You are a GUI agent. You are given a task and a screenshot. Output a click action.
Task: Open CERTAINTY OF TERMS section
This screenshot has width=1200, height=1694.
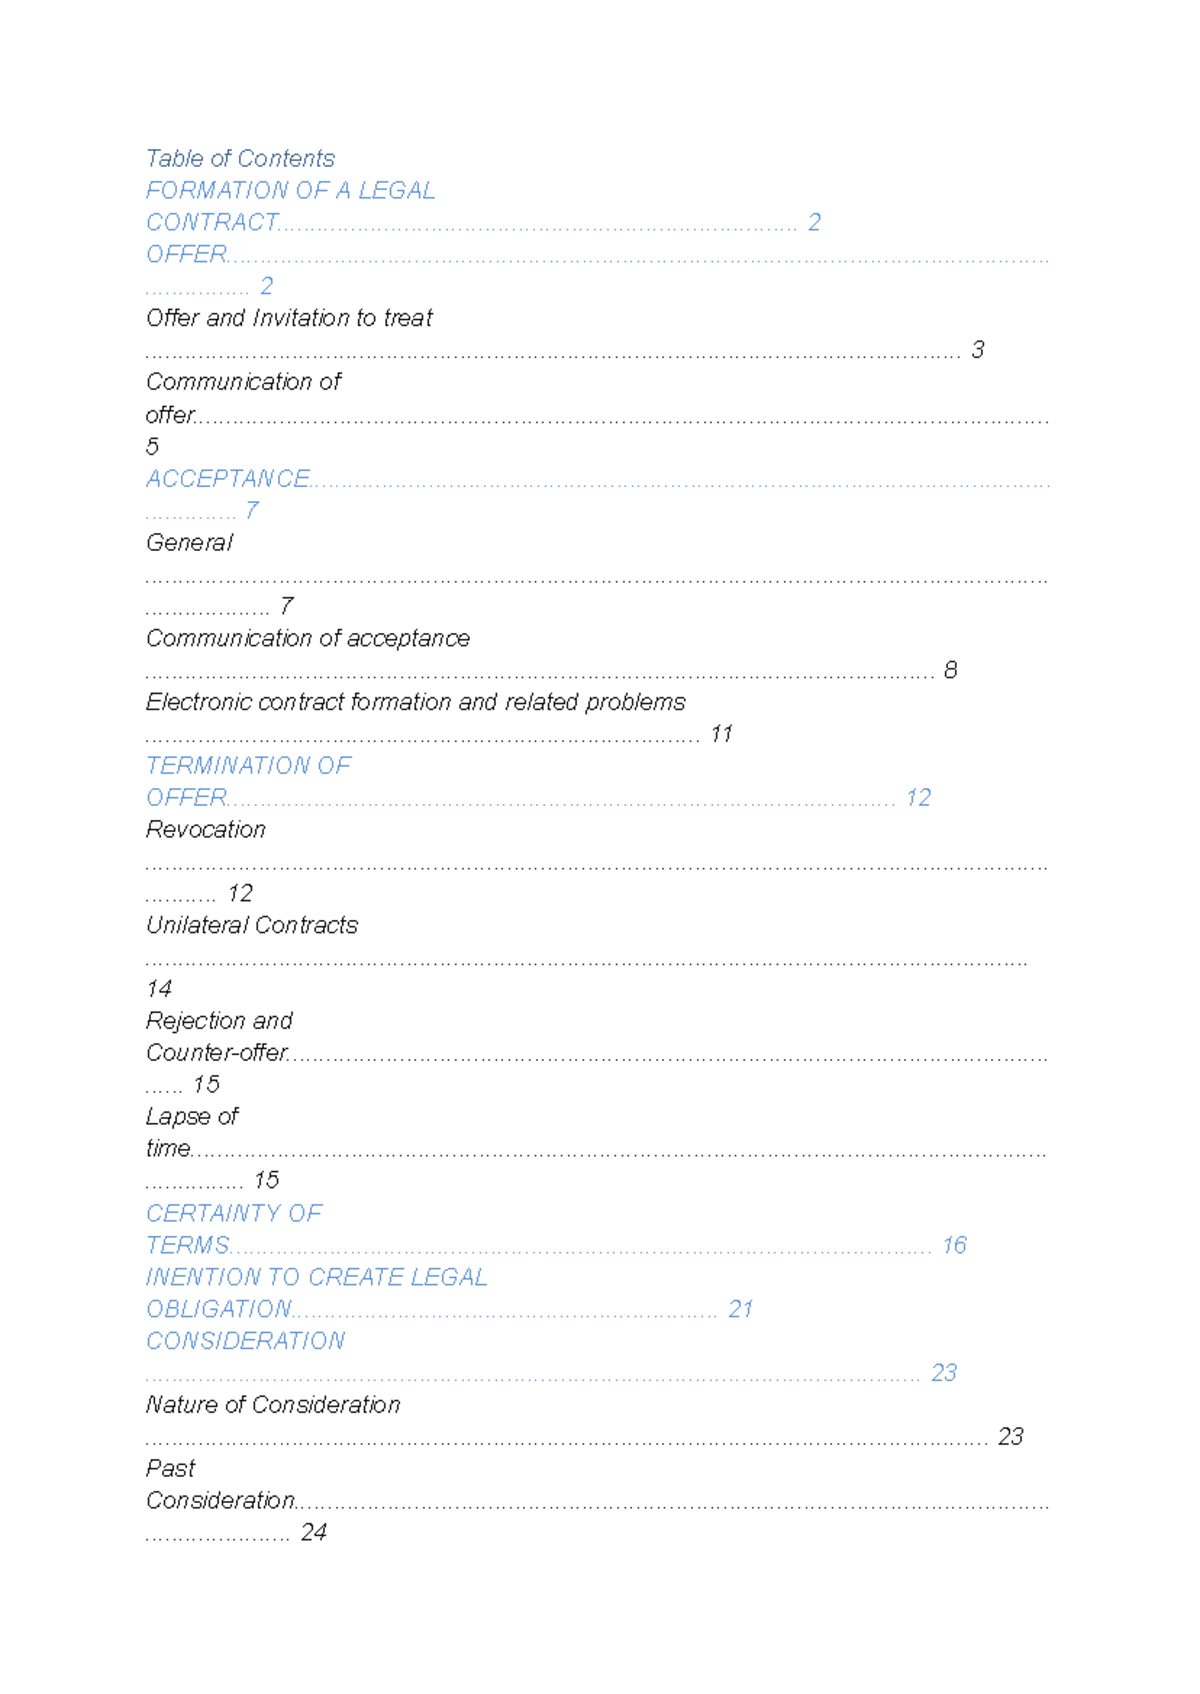coord(234,1213)
